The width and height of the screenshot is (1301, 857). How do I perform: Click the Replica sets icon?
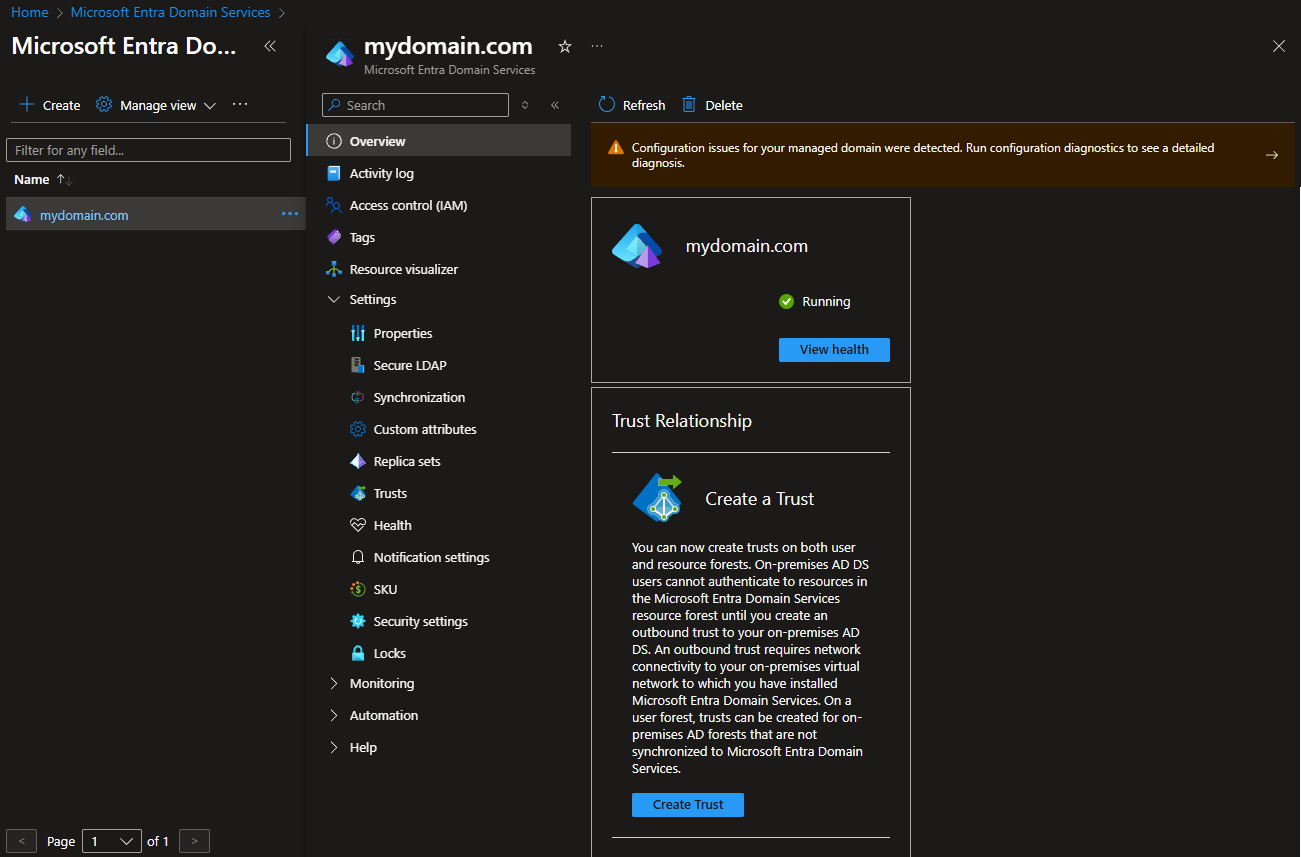click(358, 461)
